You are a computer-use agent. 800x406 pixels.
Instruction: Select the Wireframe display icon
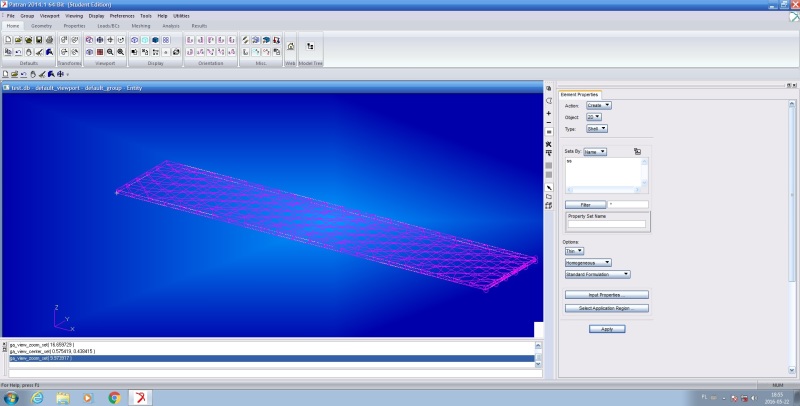point(135,40)
